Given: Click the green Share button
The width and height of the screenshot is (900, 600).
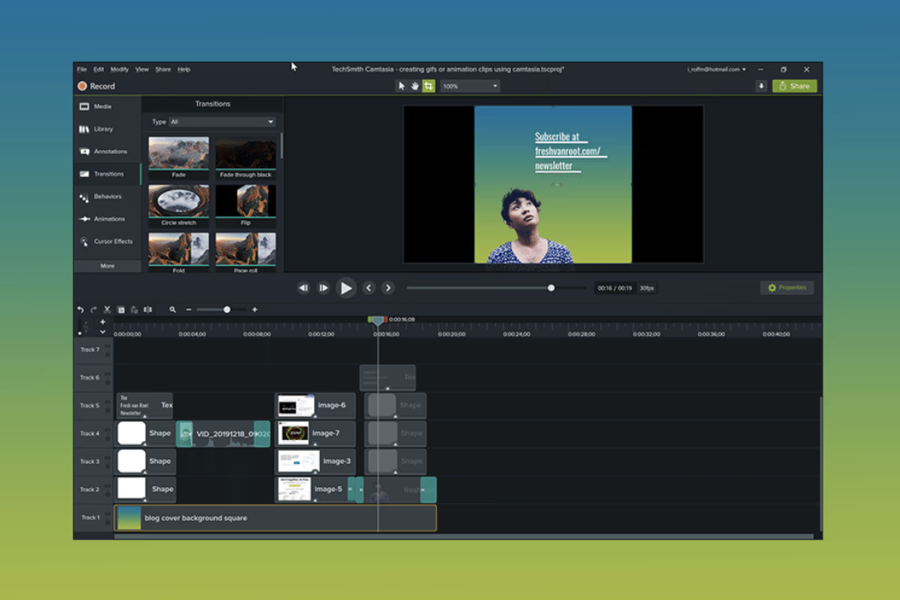Looking at the screenshot, I should click(x=794, y=86).
